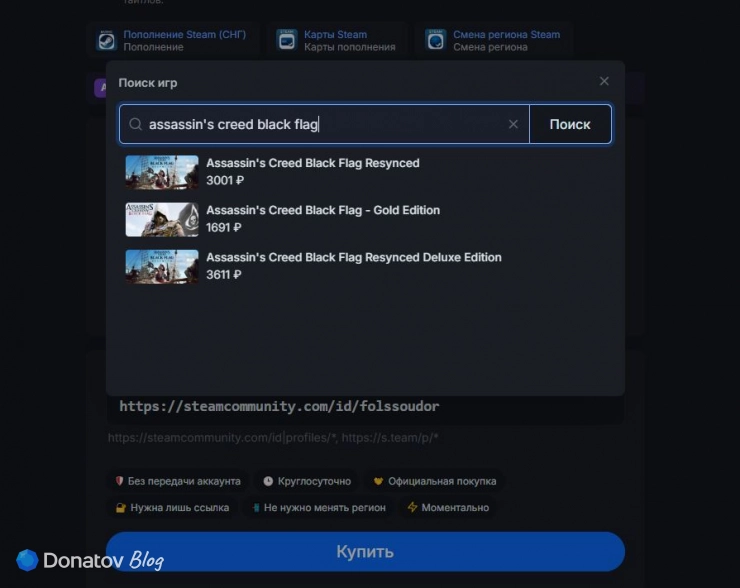Click the Моментально badge
740x588 pixels.
click(448, 507)
